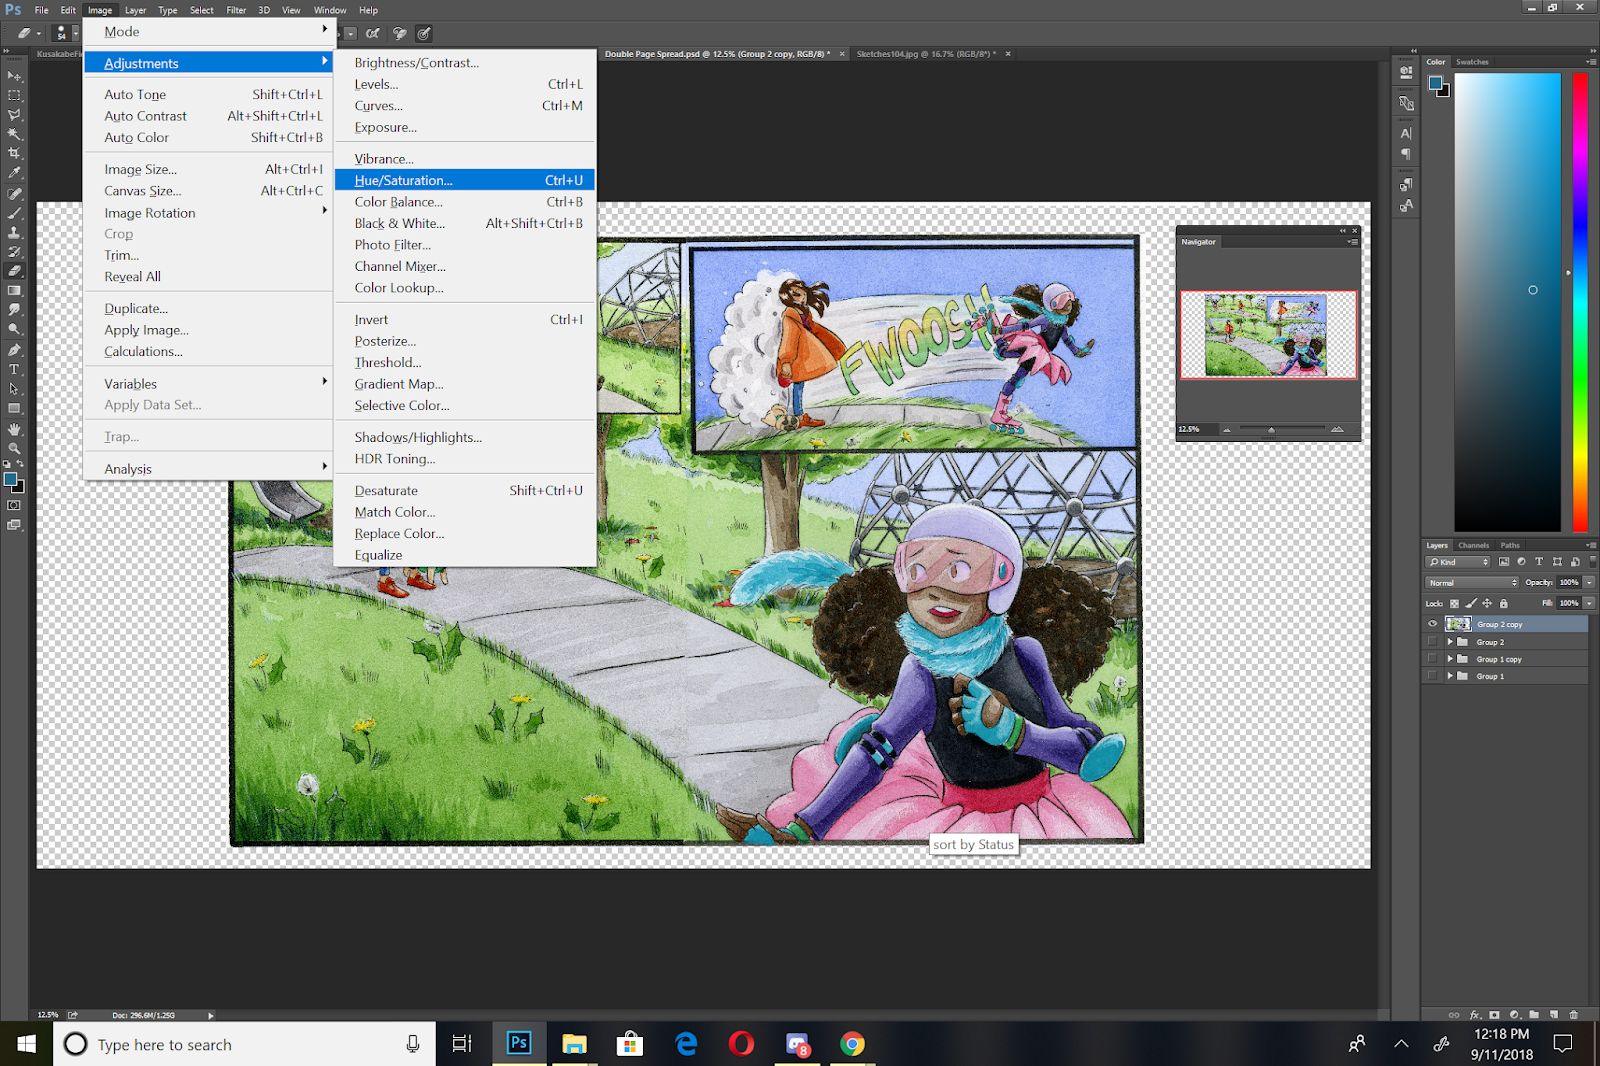
Task: Open File Explorer from the taskbar
Action: coord(574,1044)
